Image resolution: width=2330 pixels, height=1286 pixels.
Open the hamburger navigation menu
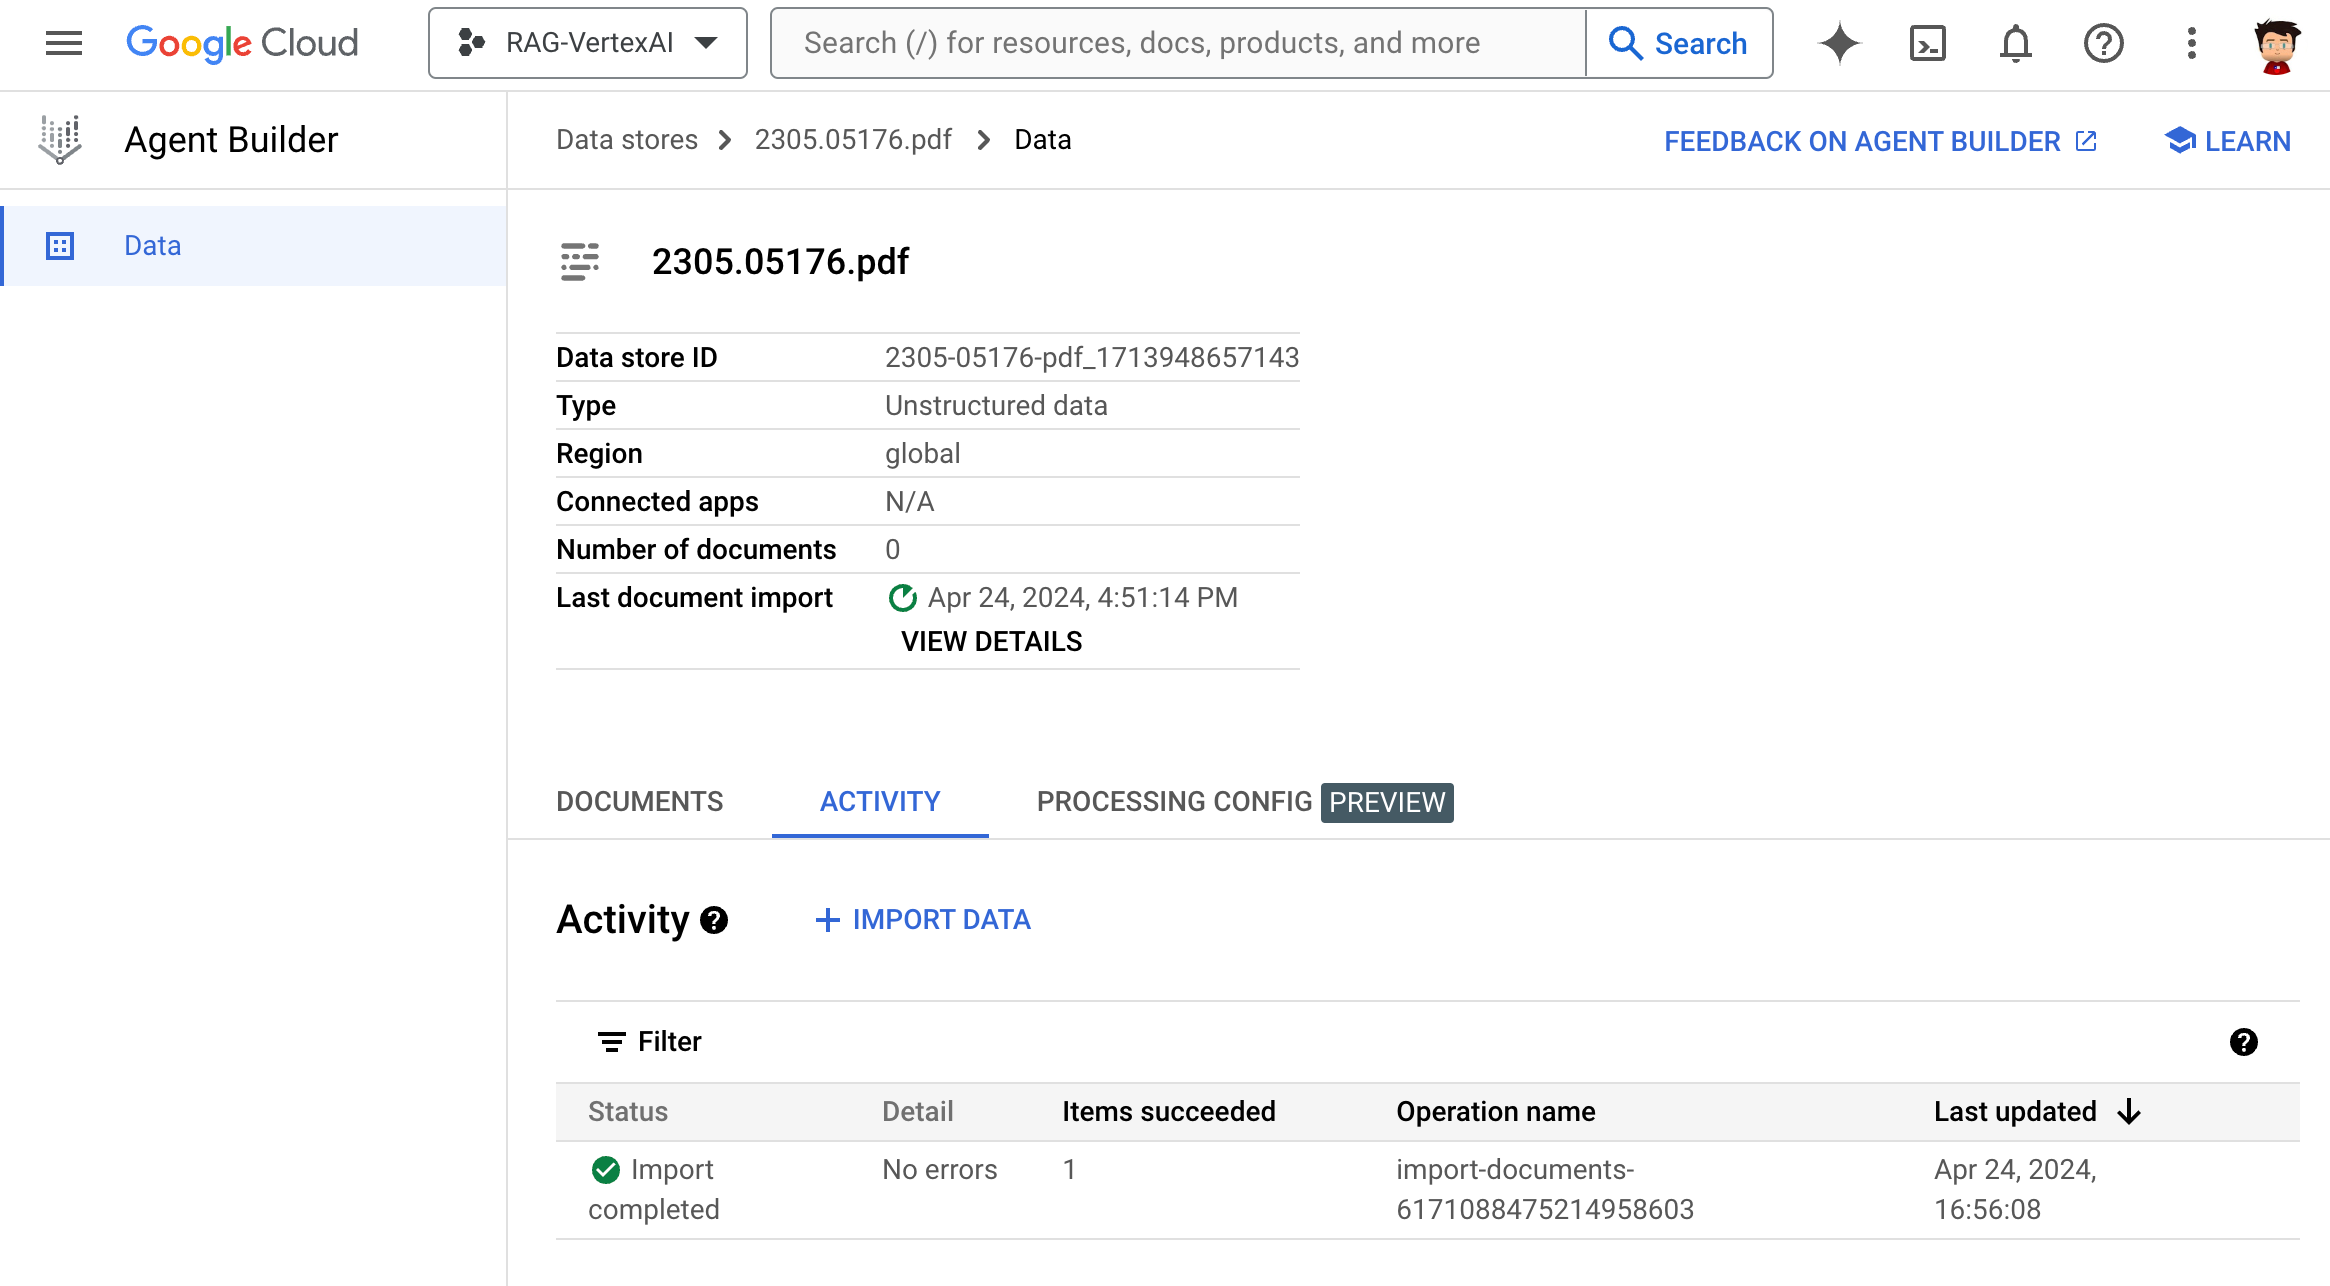[x=64, y=43]
